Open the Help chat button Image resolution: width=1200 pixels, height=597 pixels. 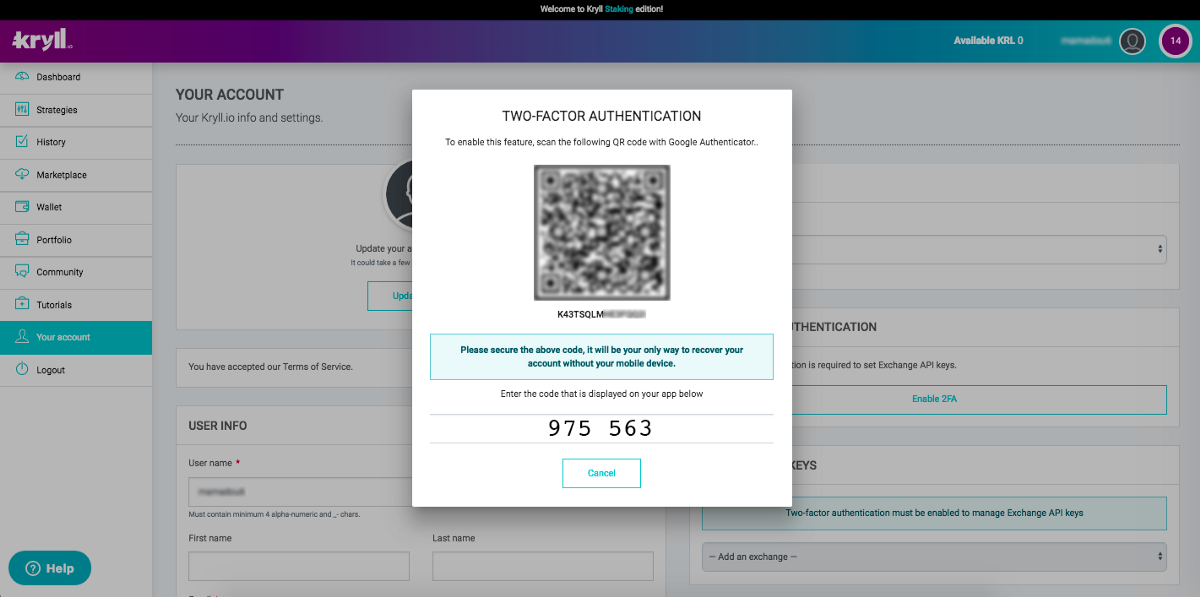[50, 568]
